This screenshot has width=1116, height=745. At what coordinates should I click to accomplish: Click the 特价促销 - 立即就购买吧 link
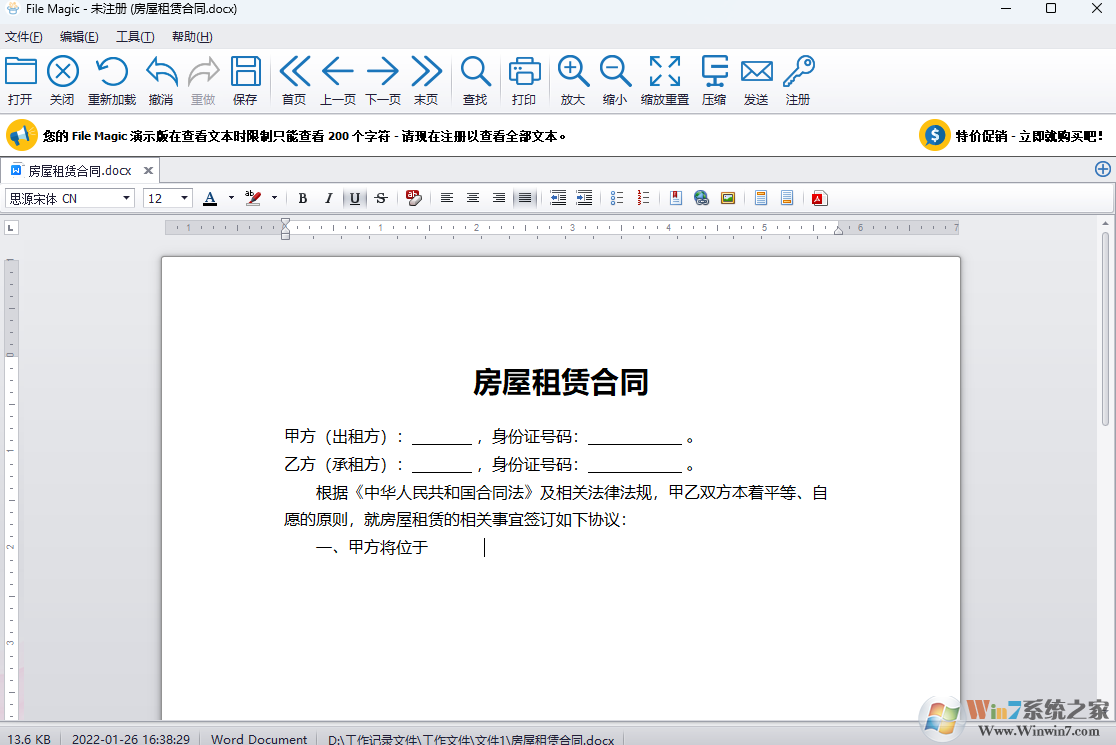1029,136
